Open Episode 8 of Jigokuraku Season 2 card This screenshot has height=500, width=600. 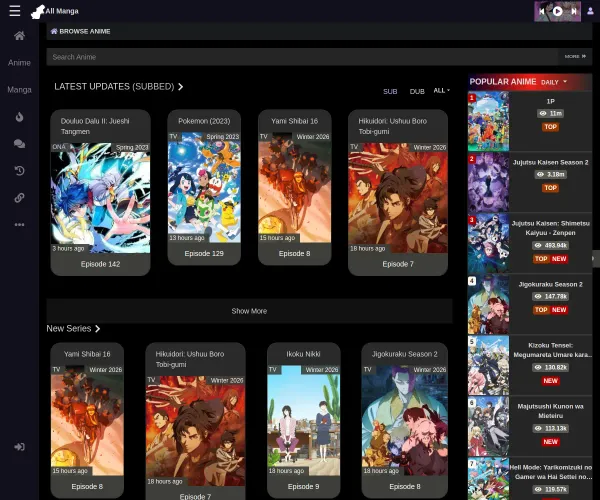[405, 487]
